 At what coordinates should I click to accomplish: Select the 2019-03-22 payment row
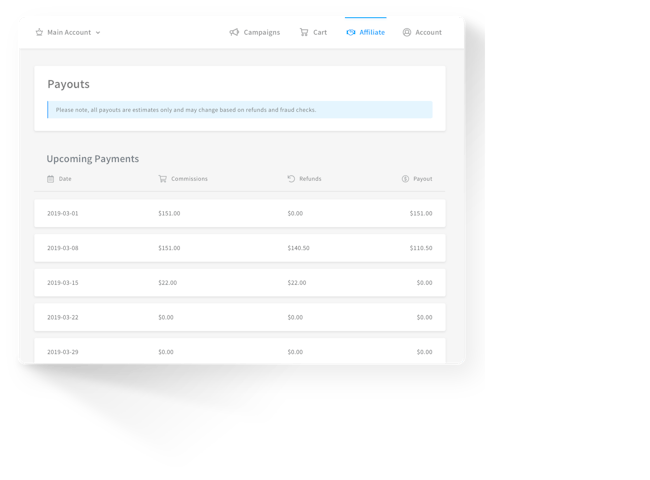coord(239,317)
